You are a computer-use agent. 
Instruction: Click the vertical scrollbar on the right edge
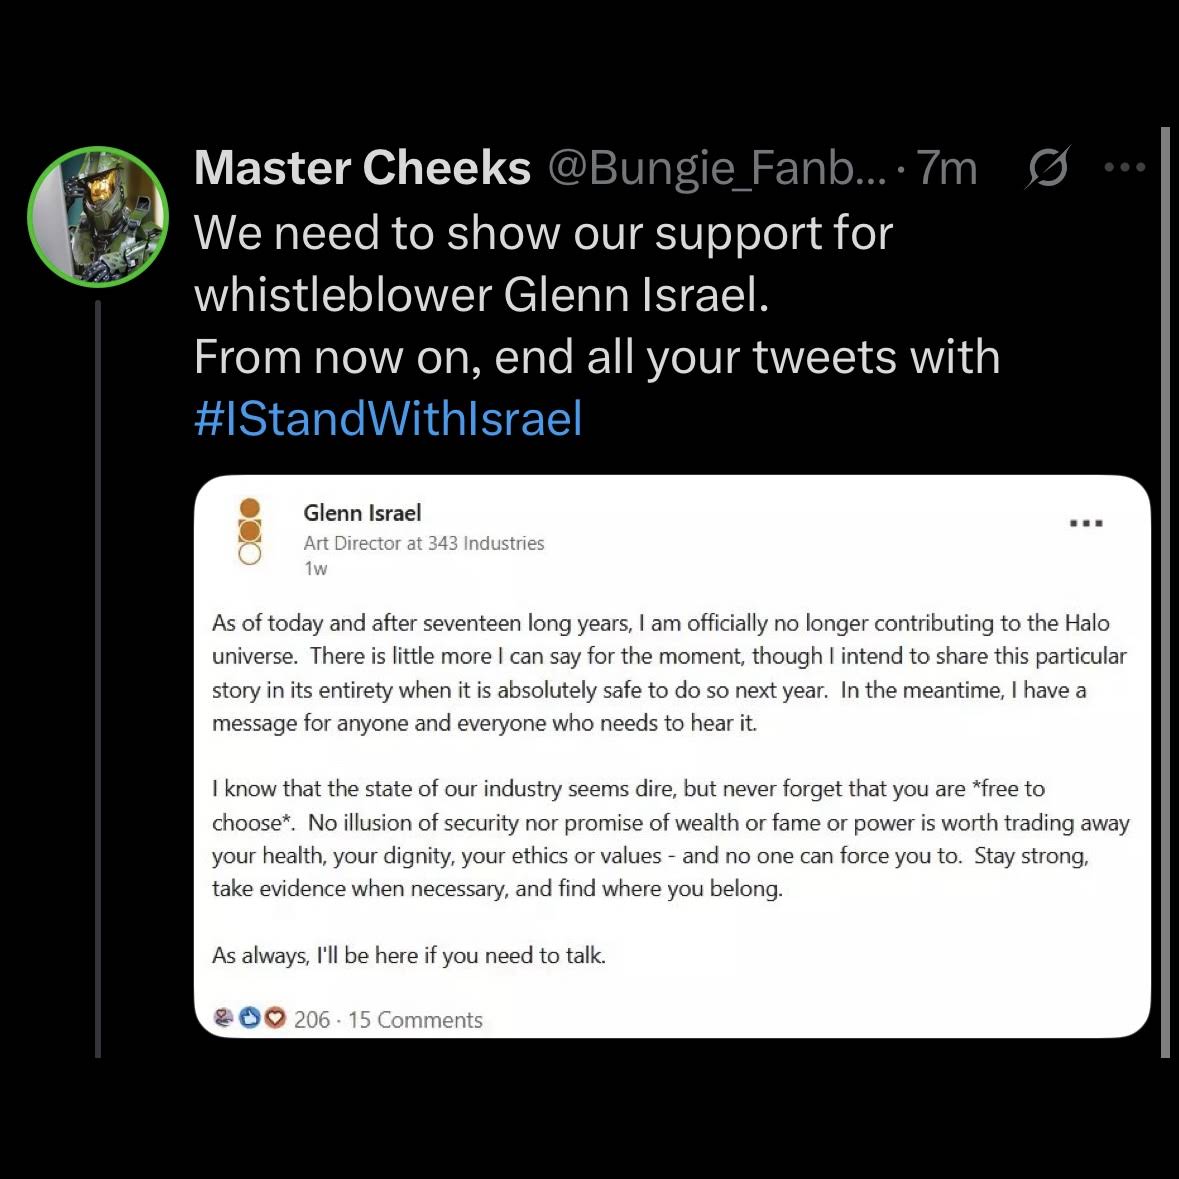tap(1165, 593)
